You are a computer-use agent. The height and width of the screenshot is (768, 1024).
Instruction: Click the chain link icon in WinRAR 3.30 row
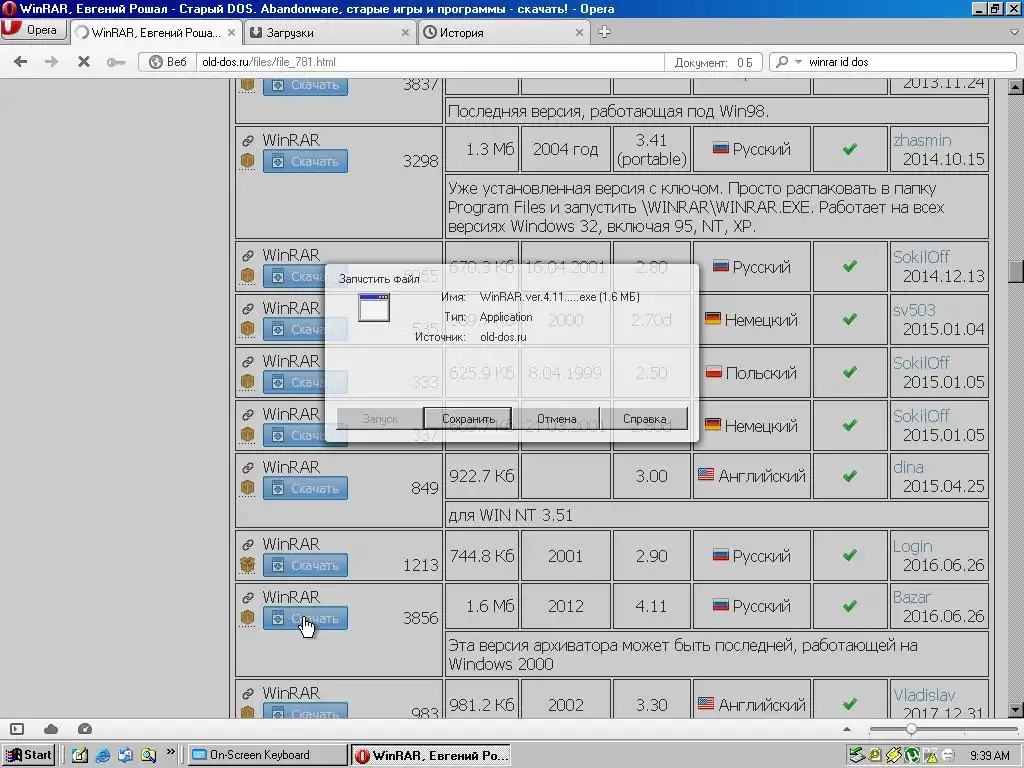(248, 694)
